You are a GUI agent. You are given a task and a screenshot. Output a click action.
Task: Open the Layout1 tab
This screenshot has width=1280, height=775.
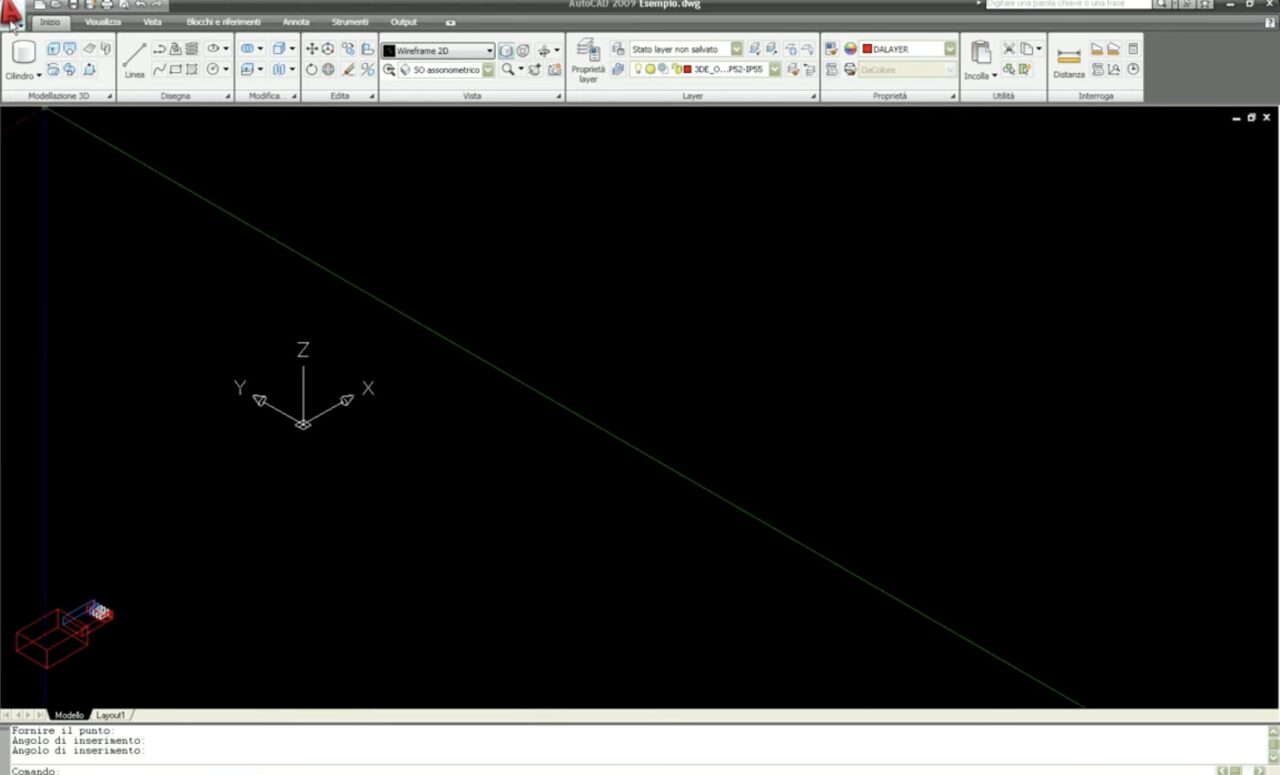tap(110, 716)
